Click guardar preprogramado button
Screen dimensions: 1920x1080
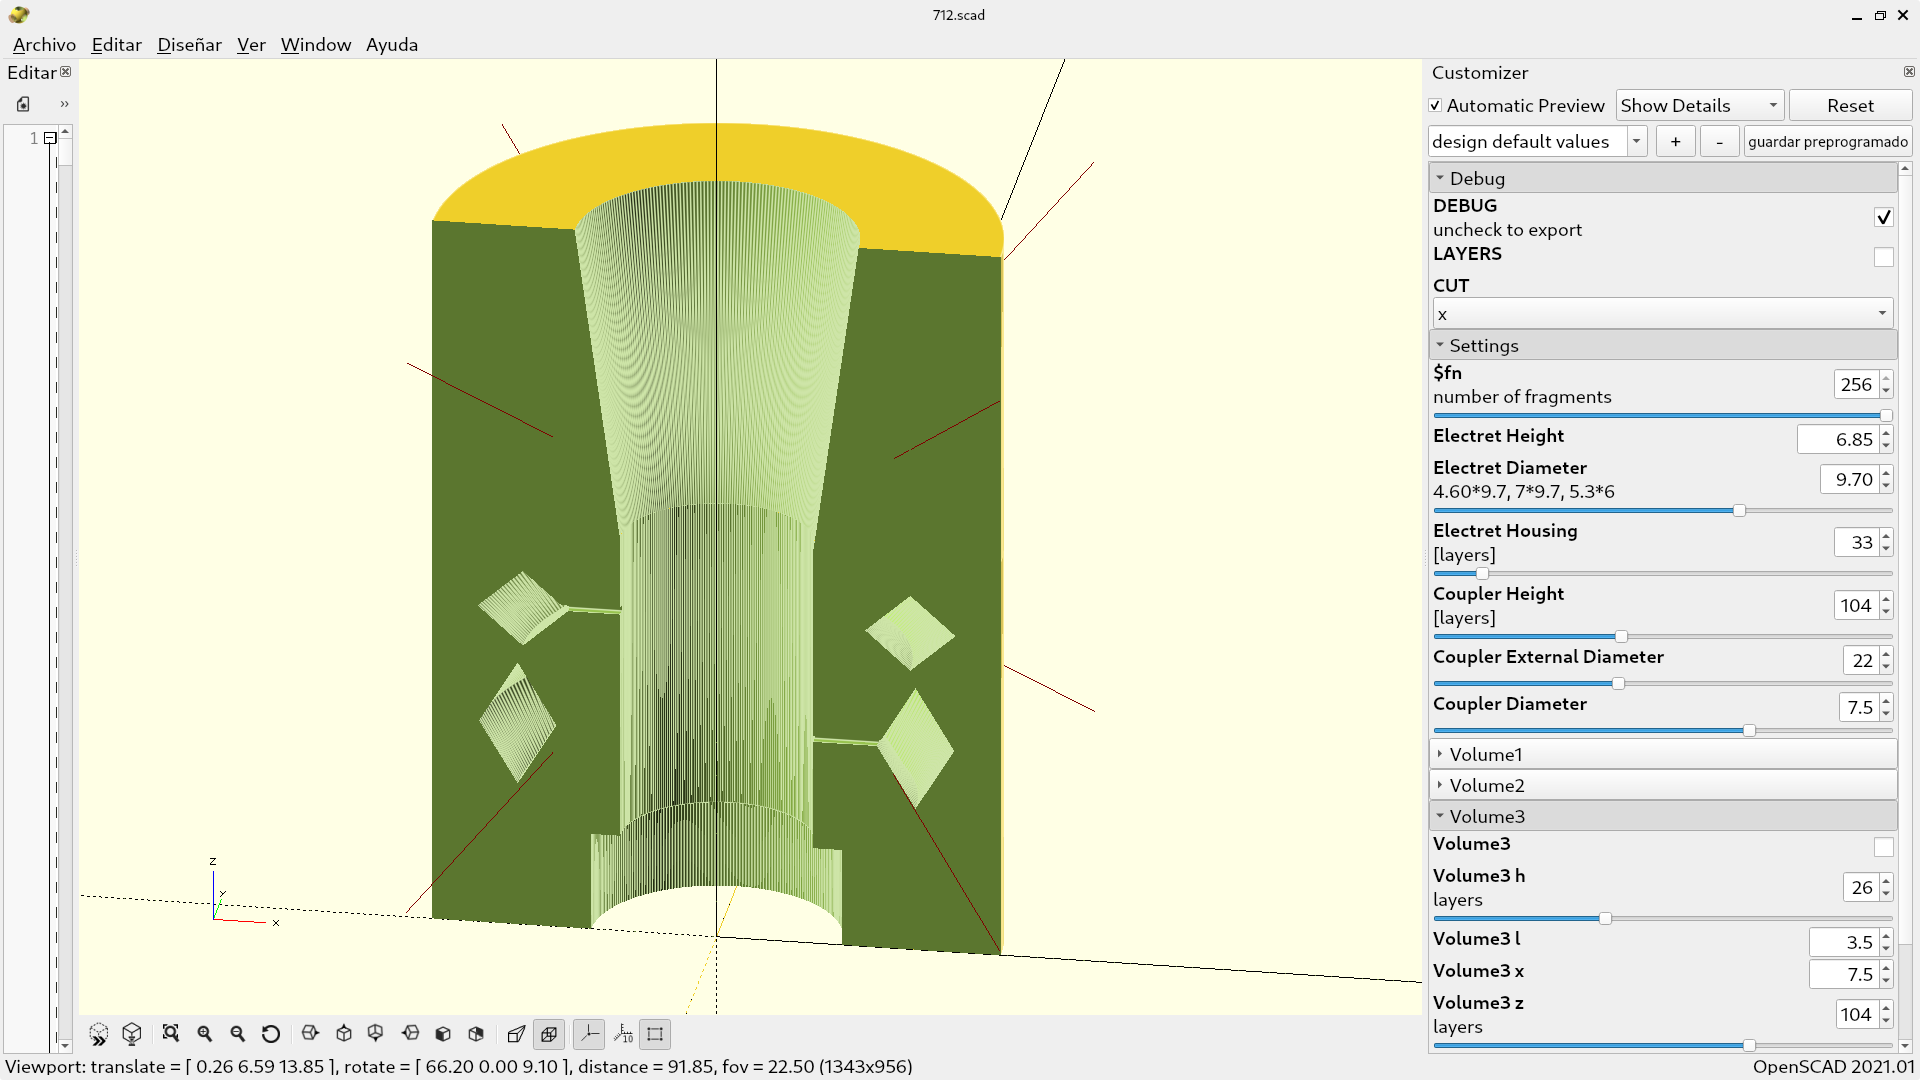1828,142
